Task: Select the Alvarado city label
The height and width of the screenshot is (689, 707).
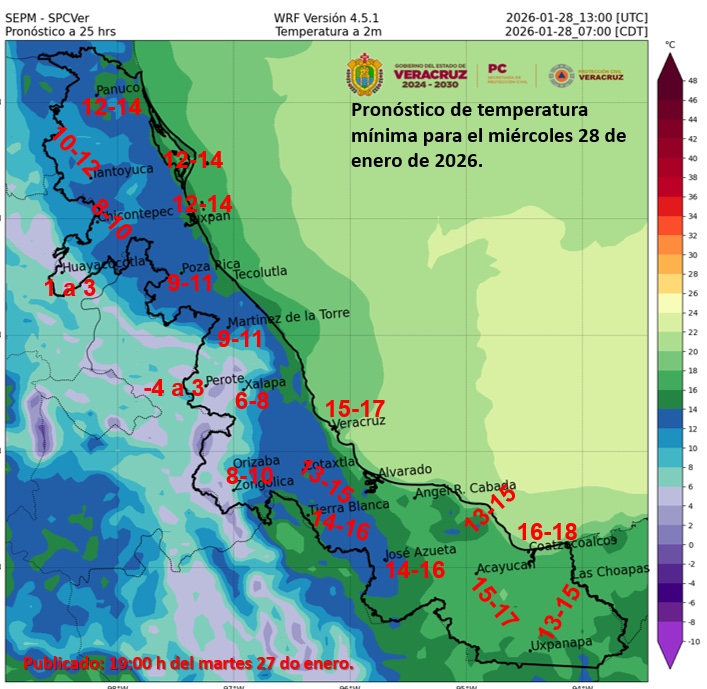Action: pos(404,470)
